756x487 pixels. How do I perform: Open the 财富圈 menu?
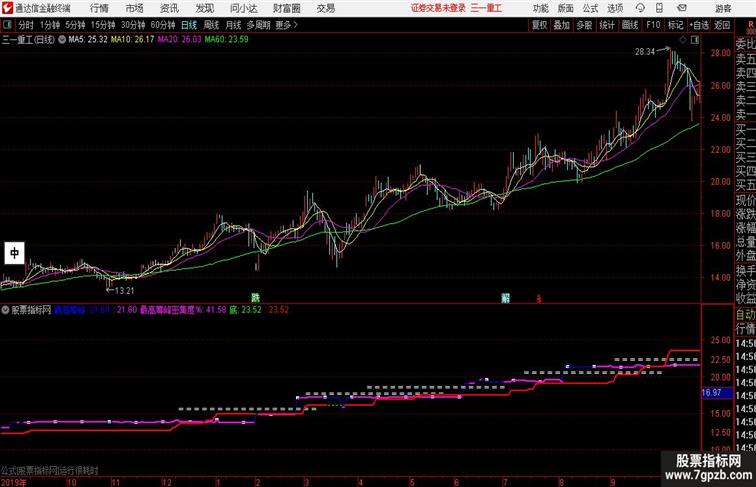click(286, 8)
